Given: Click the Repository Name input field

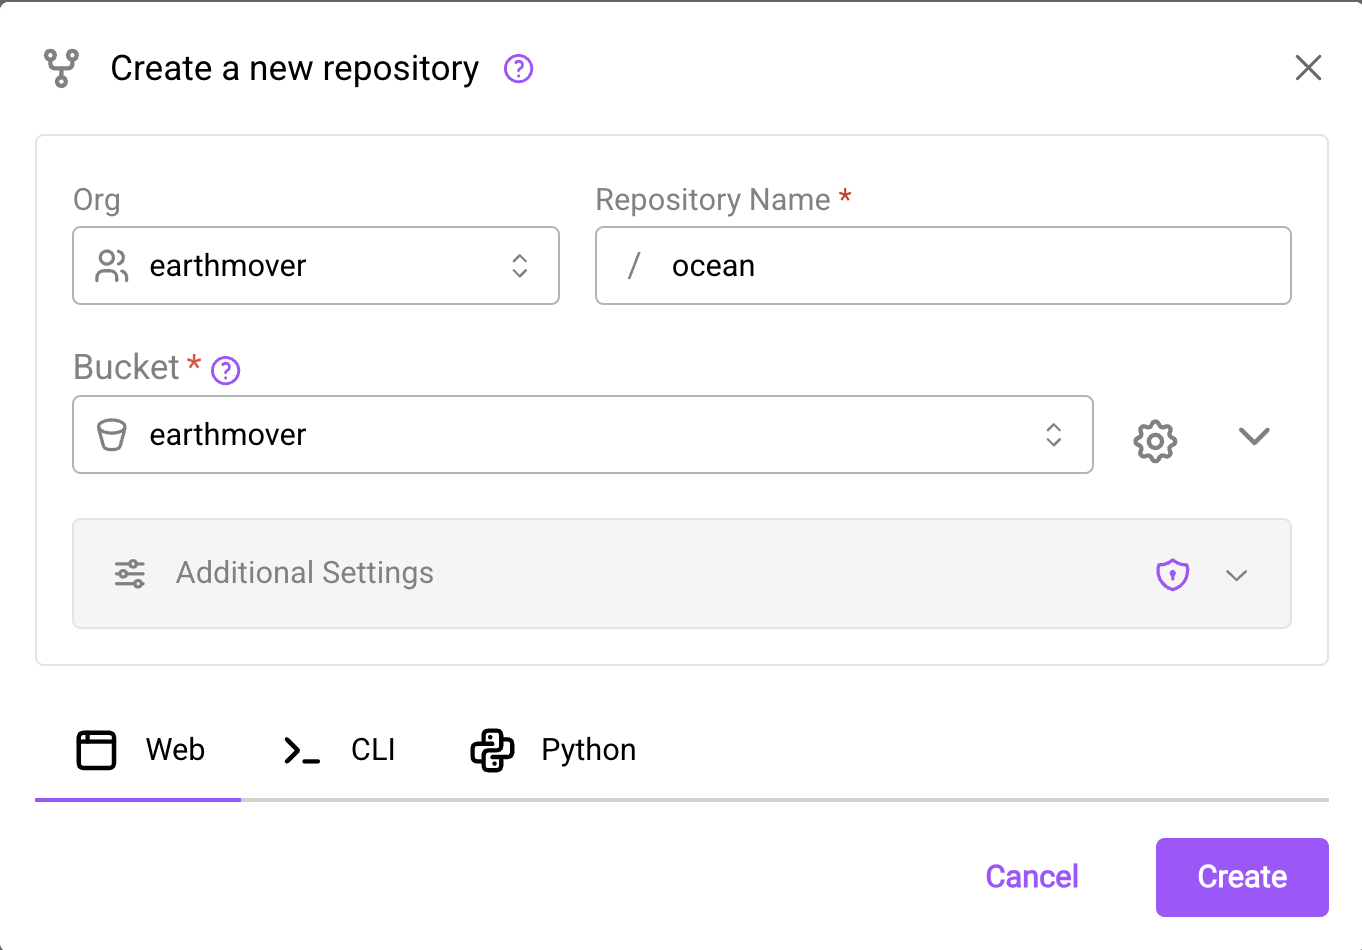Looking at the screenshot, I should (x=960, y=266).
